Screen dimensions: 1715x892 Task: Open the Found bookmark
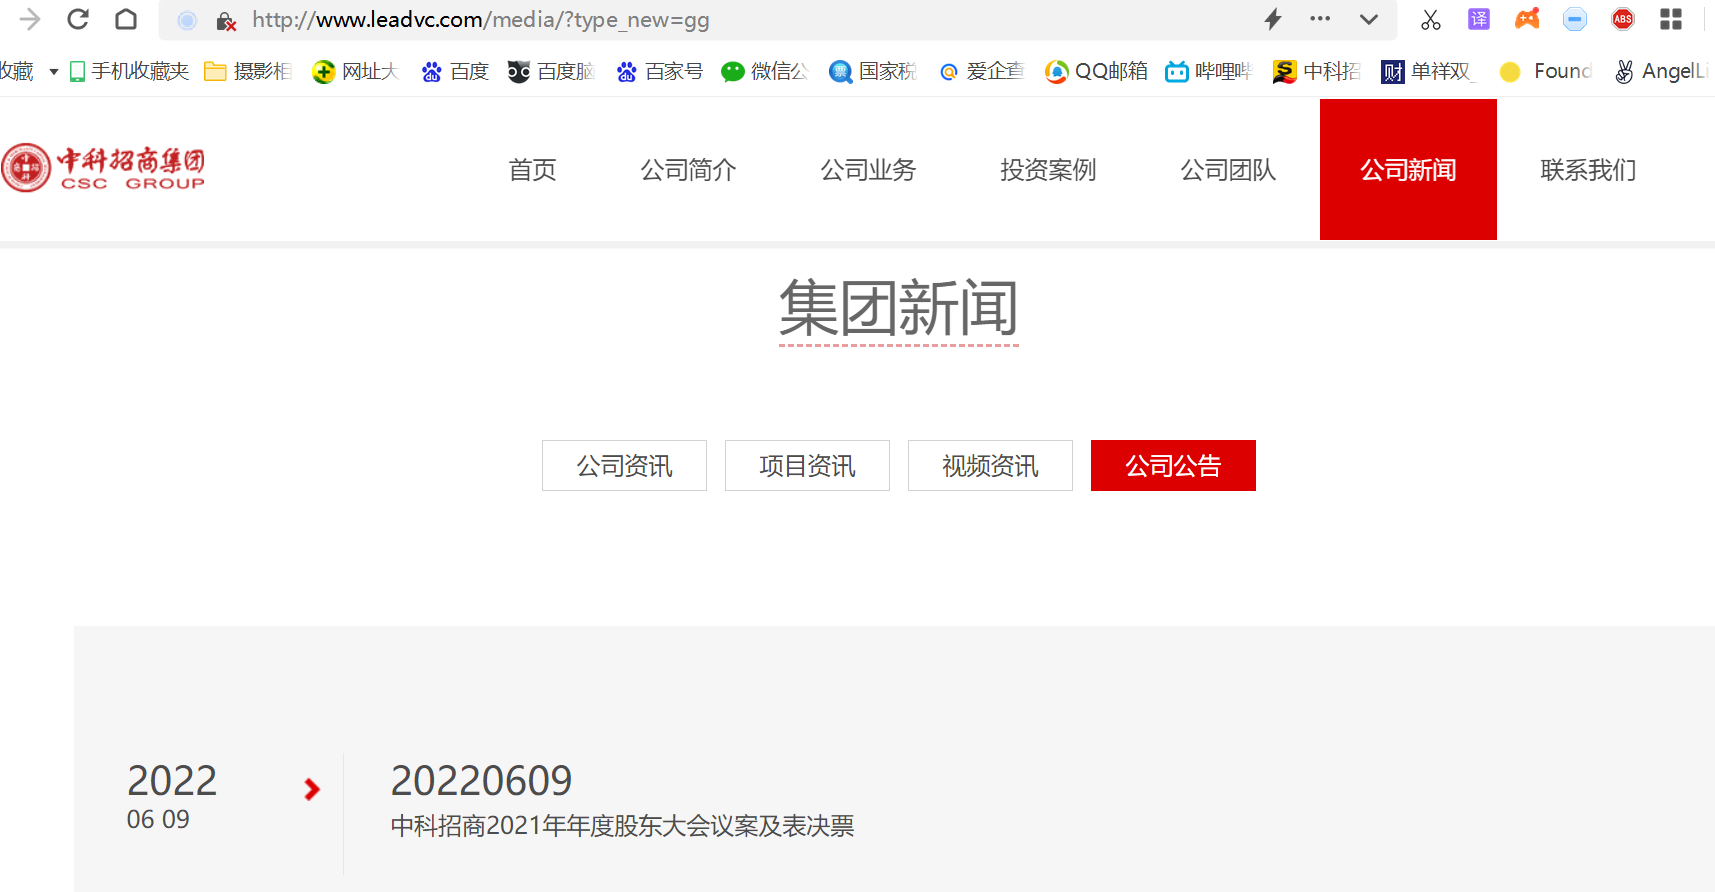1545,71
